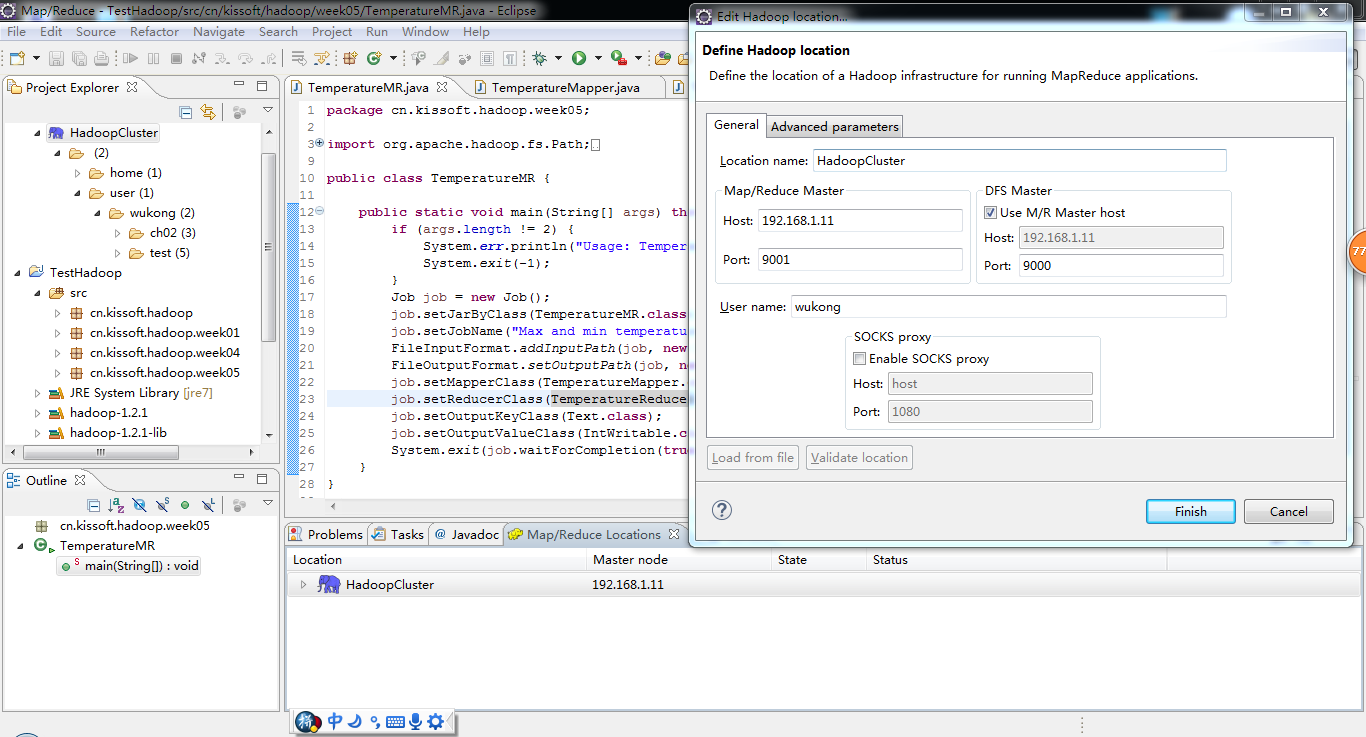The height and width of the screenshot is (737, 1366).
Task: Click the IME settings gear icon
Action: pyautogui.click(x=436, y=721)
